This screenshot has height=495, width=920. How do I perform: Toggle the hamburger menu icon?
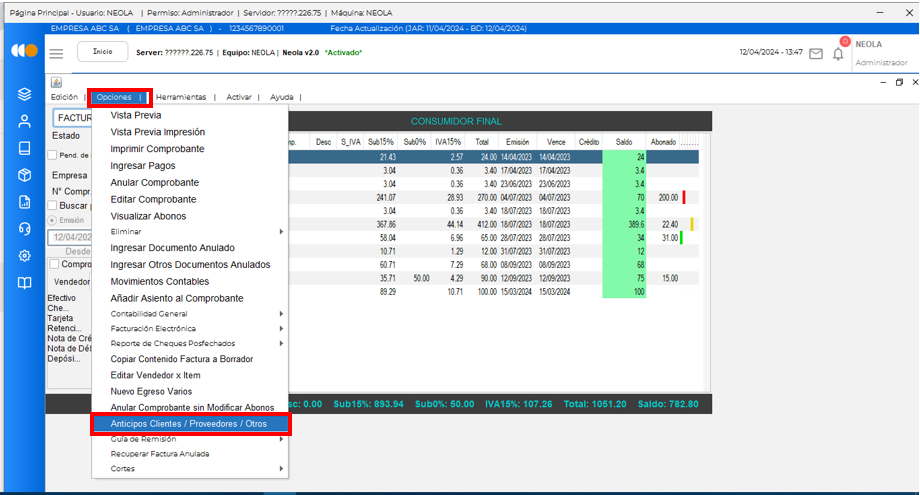(56, 53)
